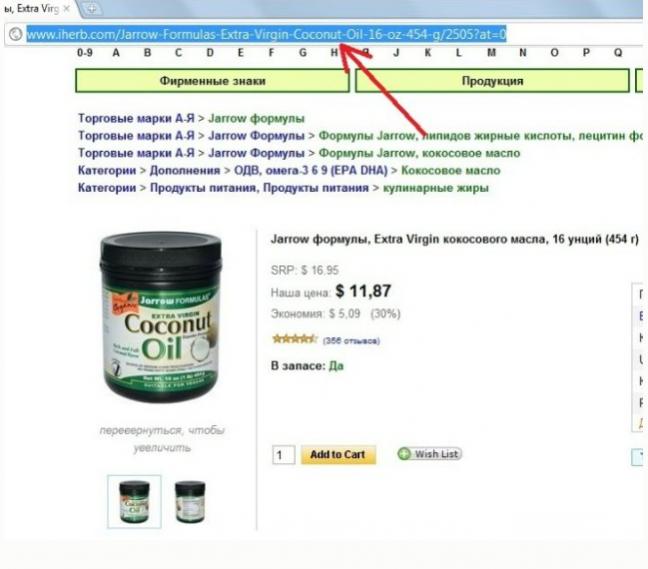The width and height of the screenshot is (648, 569).
Task: Select the second jar back-label thumbnail
Action: pyautogui.click(x=190, y=502)
